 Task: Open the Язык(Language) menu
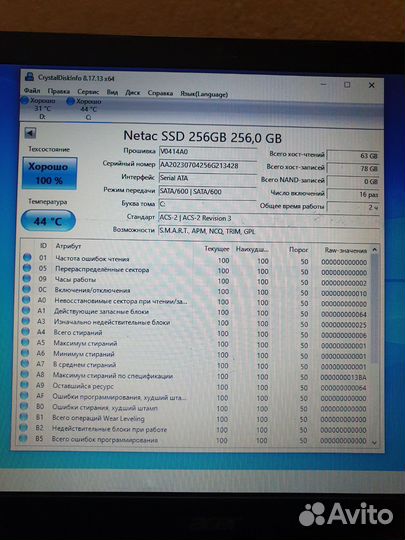click(x=204, y=94)
